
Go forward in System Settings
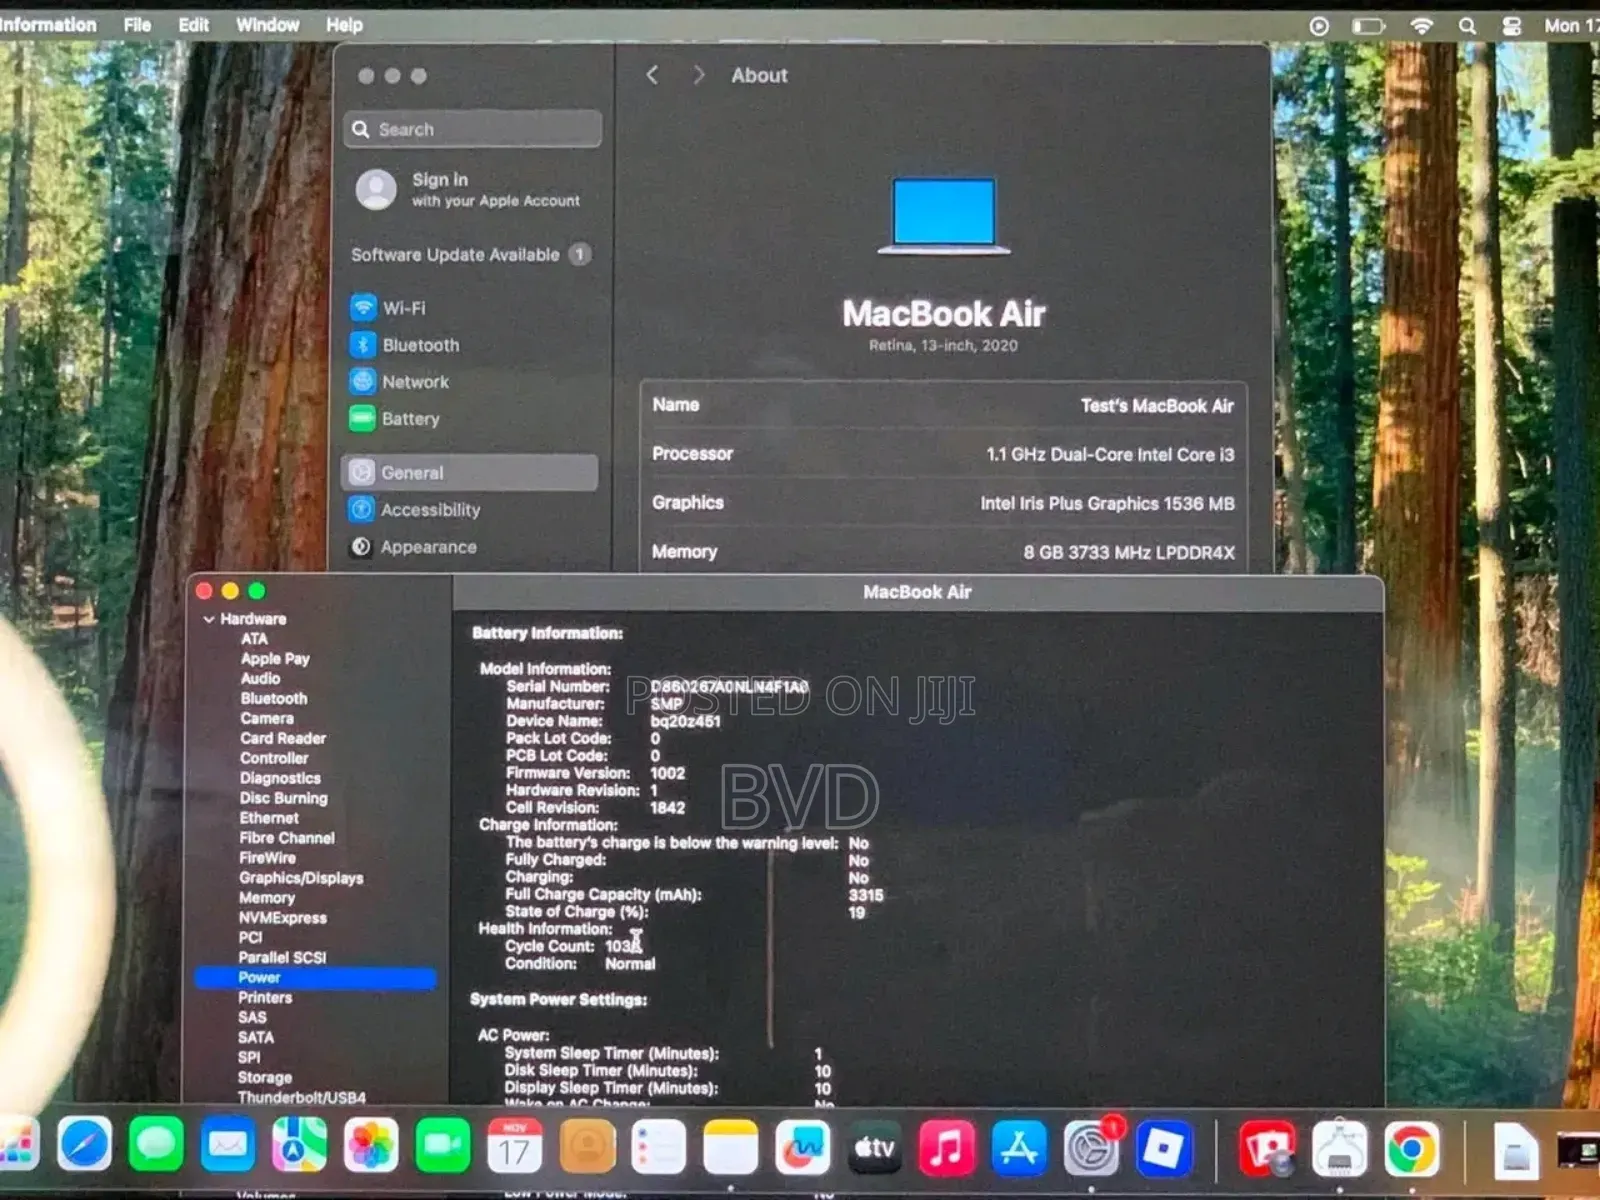click(699, 75)
